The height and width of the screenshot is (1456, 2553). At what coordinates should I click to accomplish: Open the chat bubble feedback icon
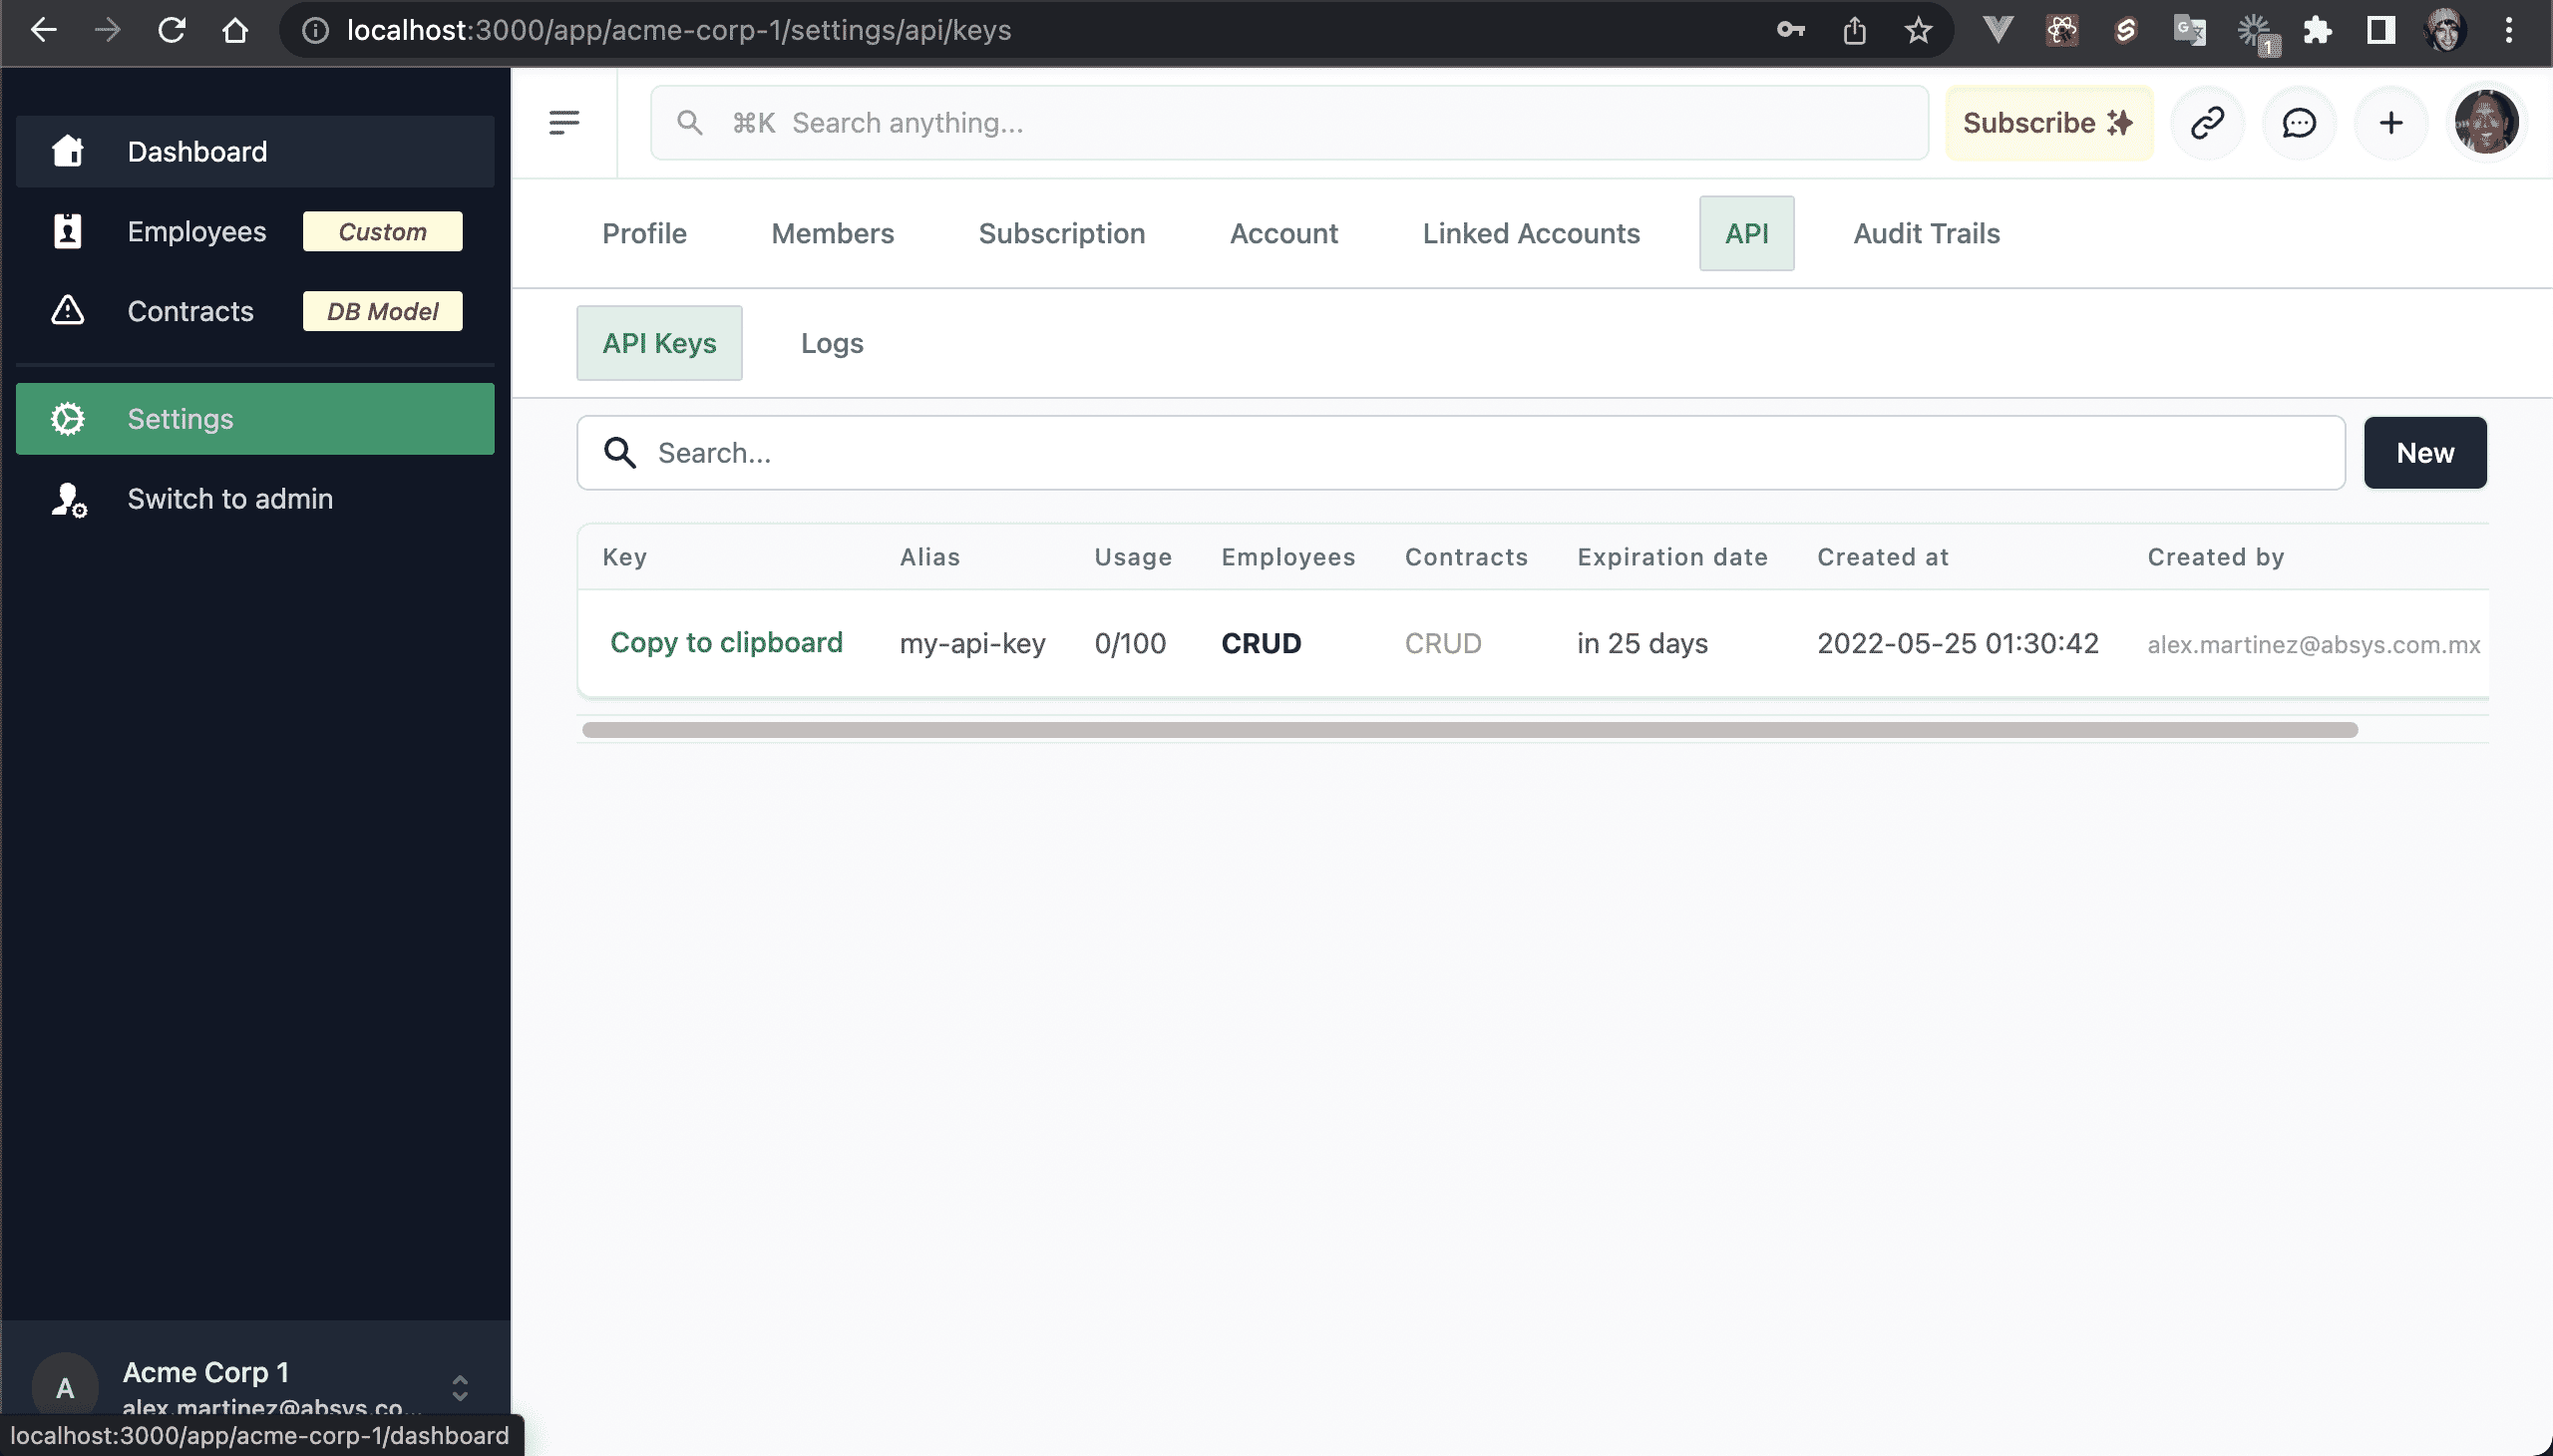coord(2299,122)
